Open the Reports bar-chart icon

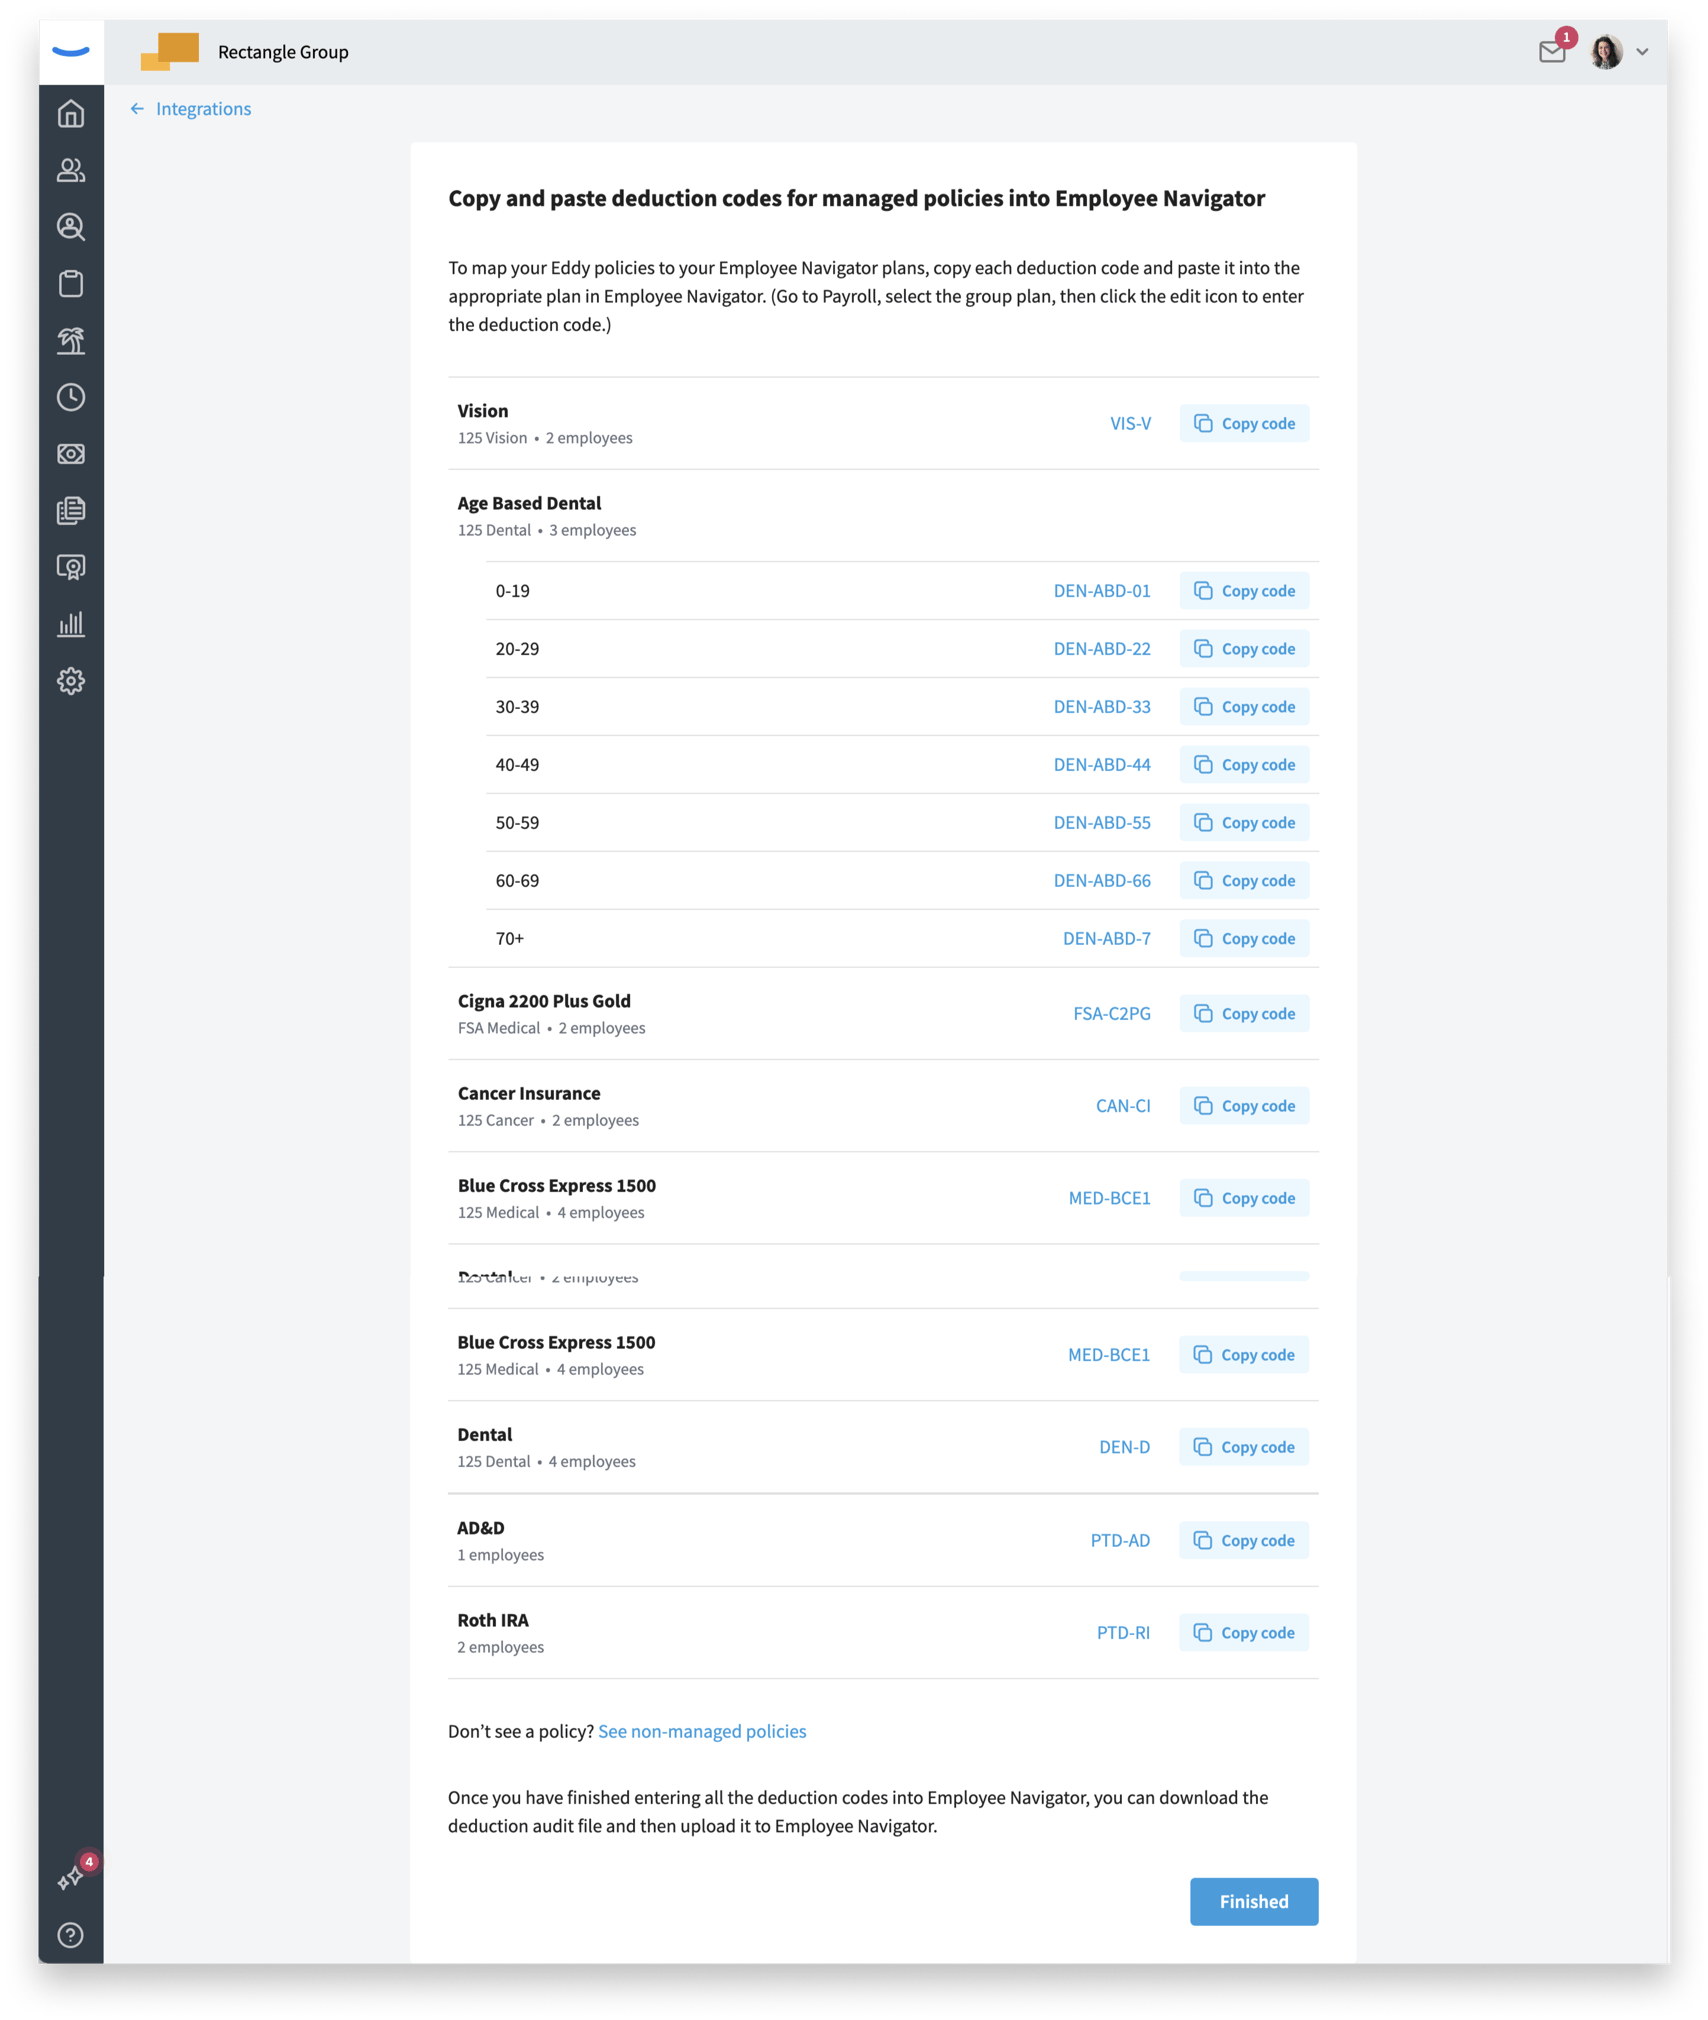point(71,624)
